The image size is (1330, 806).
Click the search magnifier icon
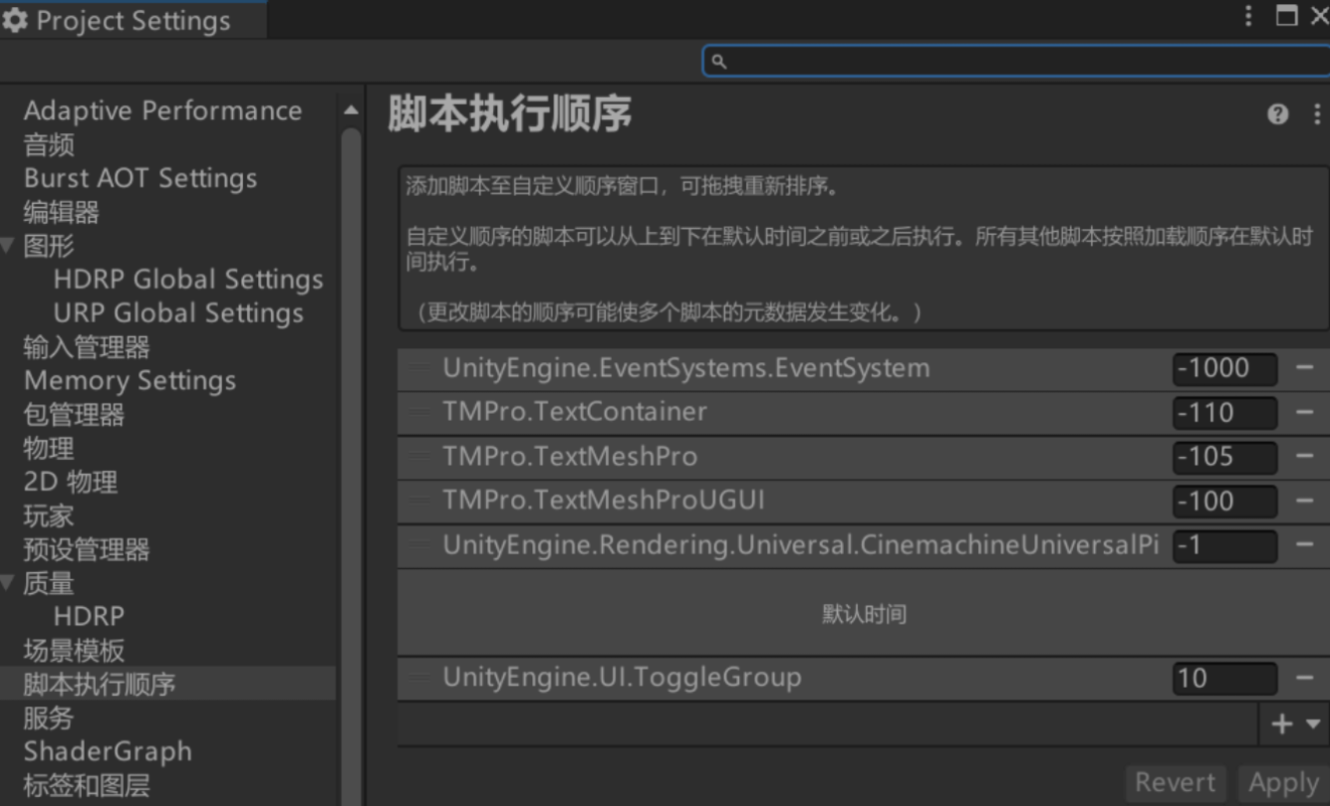(x=718, y=62)
